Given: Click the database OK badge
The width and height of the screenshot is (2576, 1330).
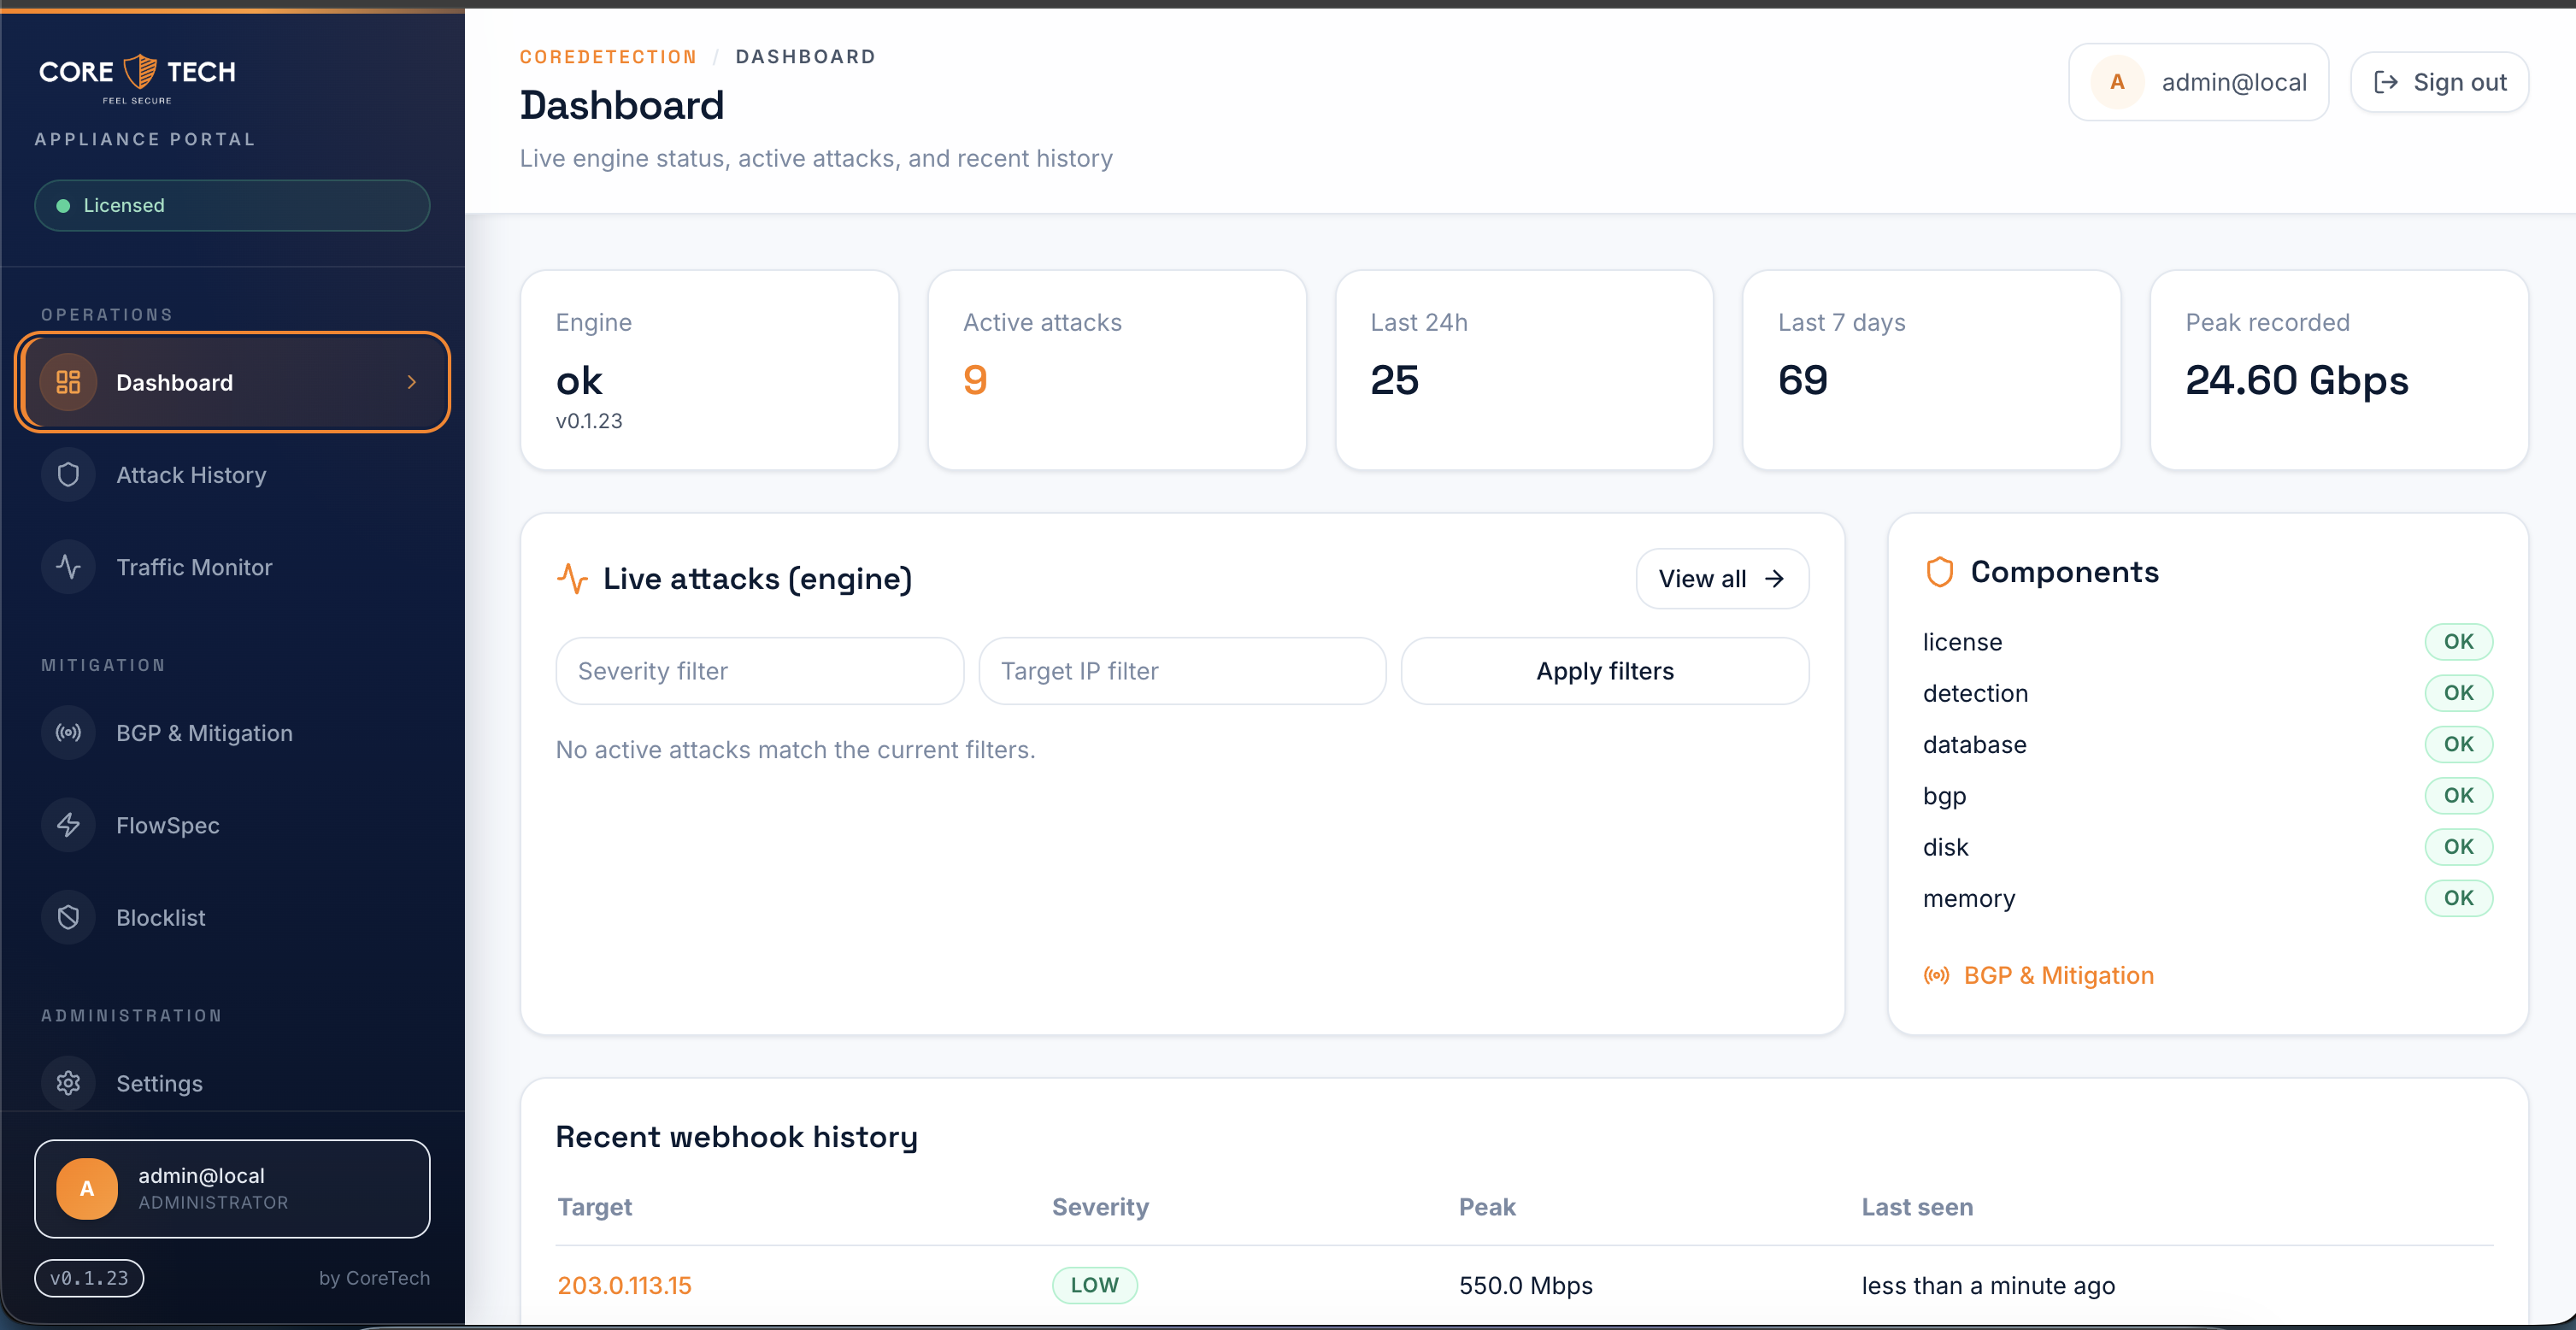Looking at the screenshot, I should (2458, 744).
